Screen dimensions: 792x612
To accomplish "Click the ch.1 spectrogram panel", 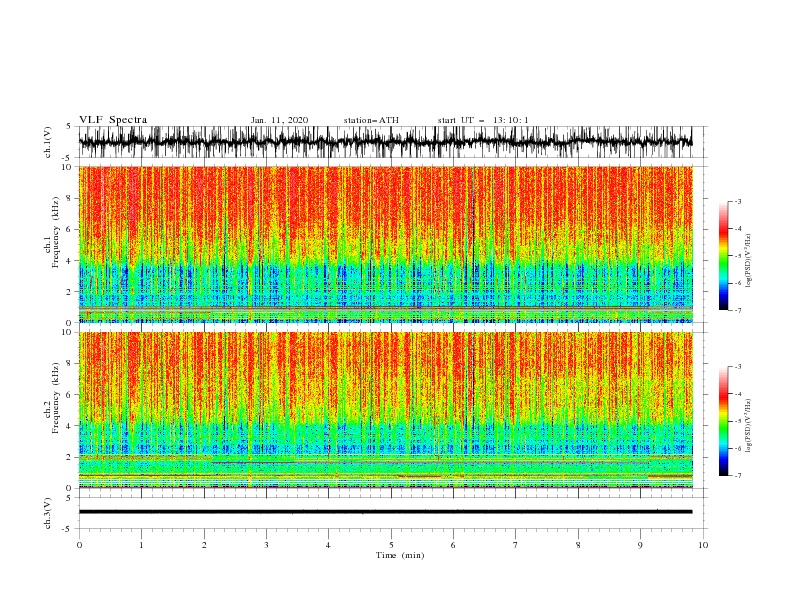I will [x=385, y=244].
